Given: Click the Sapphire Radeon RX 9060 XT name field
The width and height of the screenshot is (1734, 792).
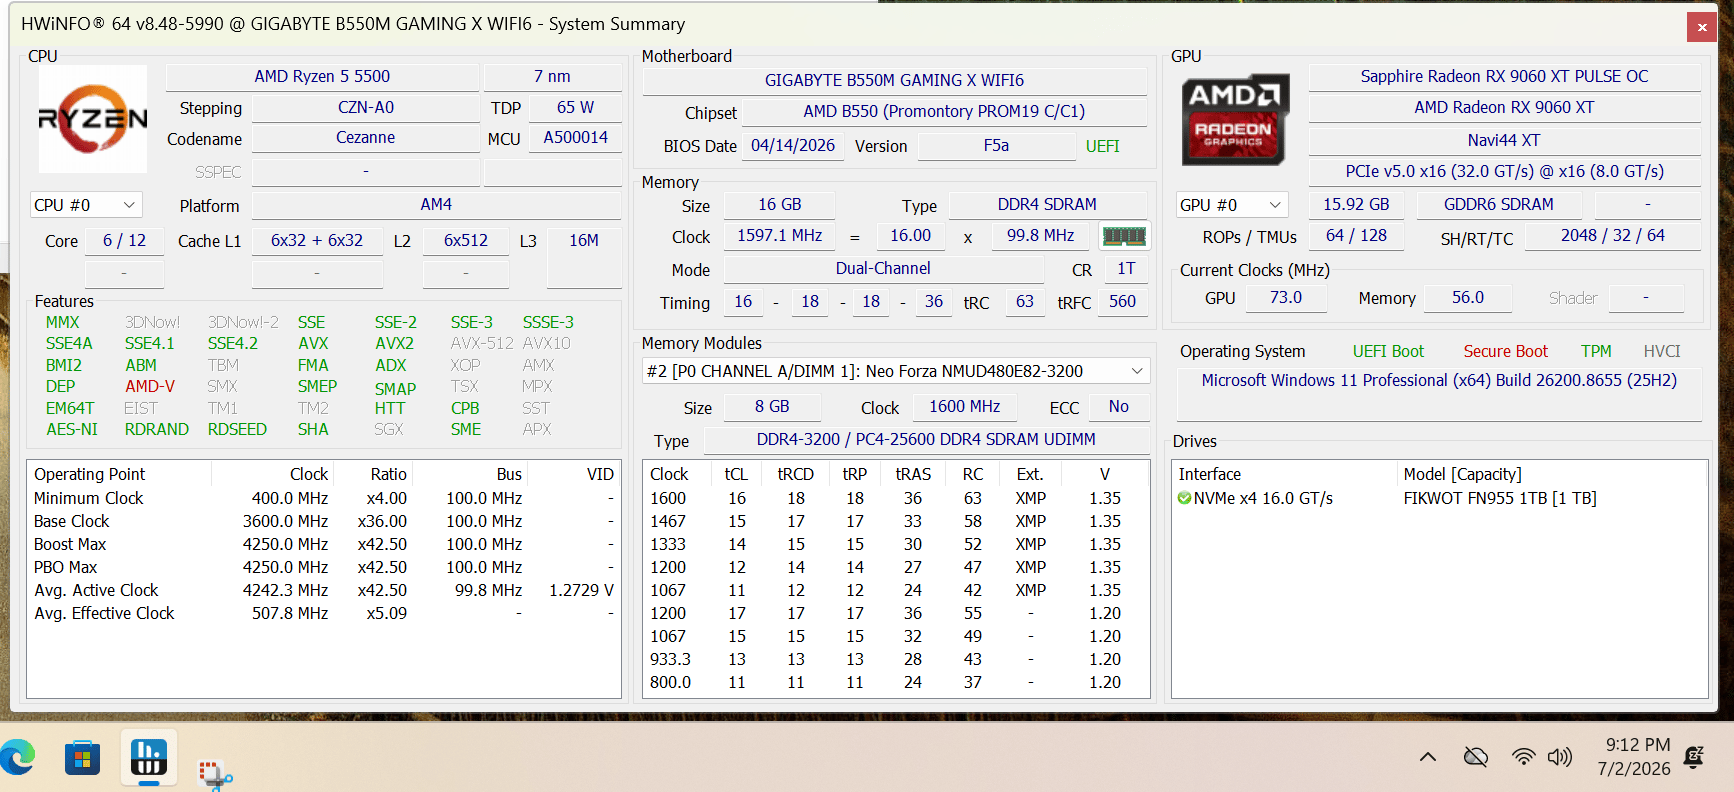Looking at the screenshot, I should [1504, 77].
